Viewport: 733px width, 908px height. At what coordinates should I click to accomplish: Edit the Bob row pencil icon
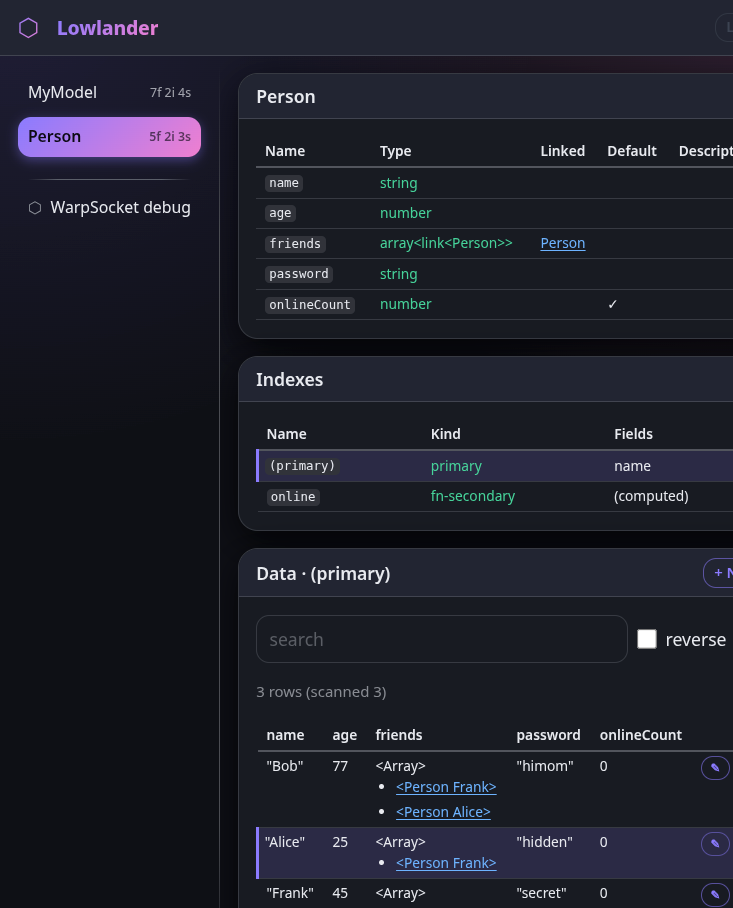[x=715, y=768]
